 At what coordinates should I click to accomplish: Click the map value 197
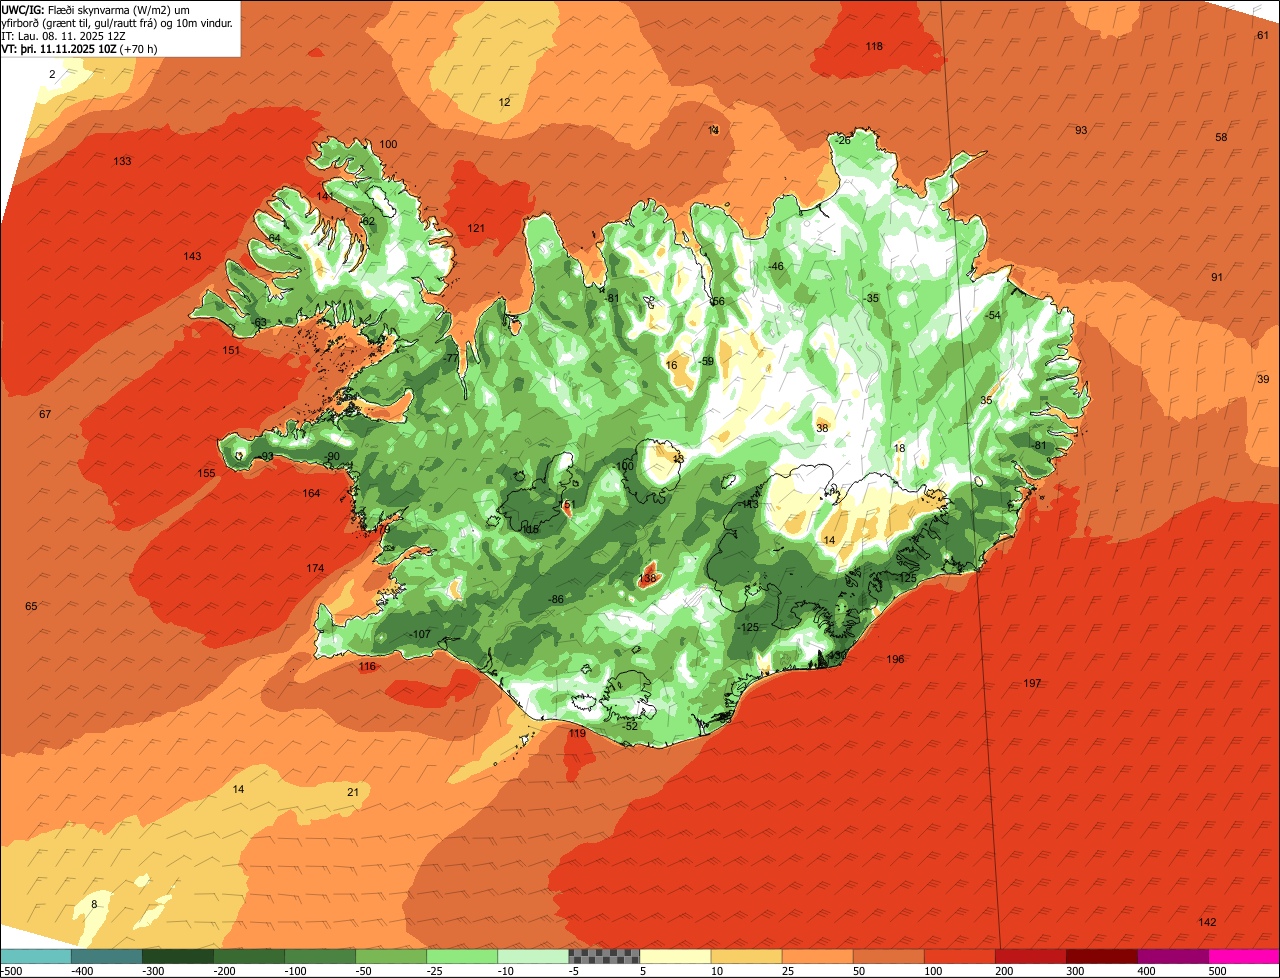tap(1032, 683)
